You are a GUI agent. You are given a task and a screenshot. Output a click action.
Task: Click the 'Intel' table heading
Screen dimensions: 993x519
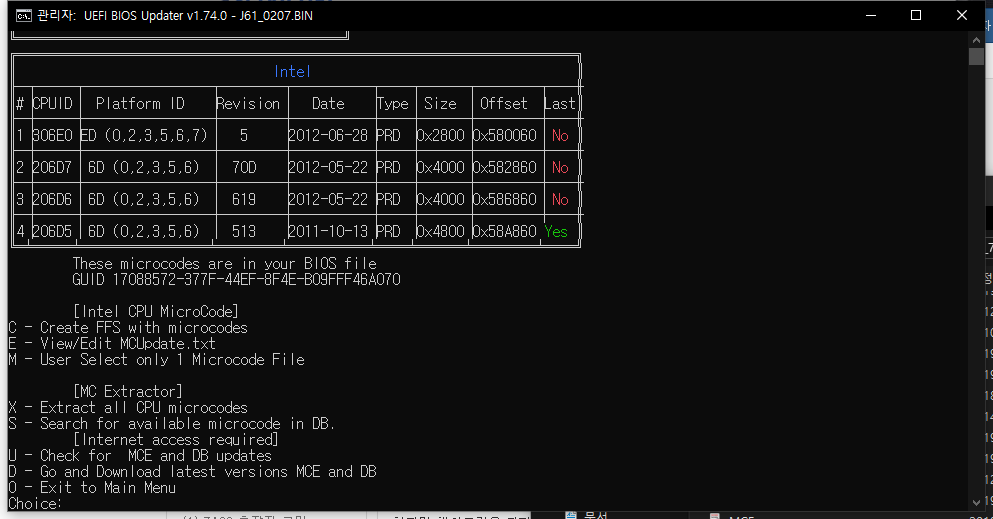pos(292,72)
